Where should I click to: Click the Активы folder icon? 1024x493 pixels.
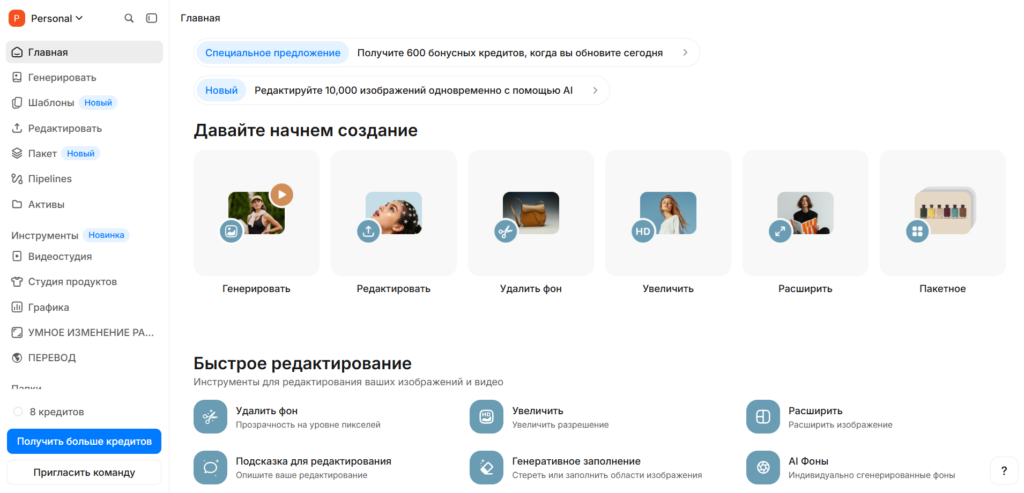pyautogui.click(x=18, y=204)
